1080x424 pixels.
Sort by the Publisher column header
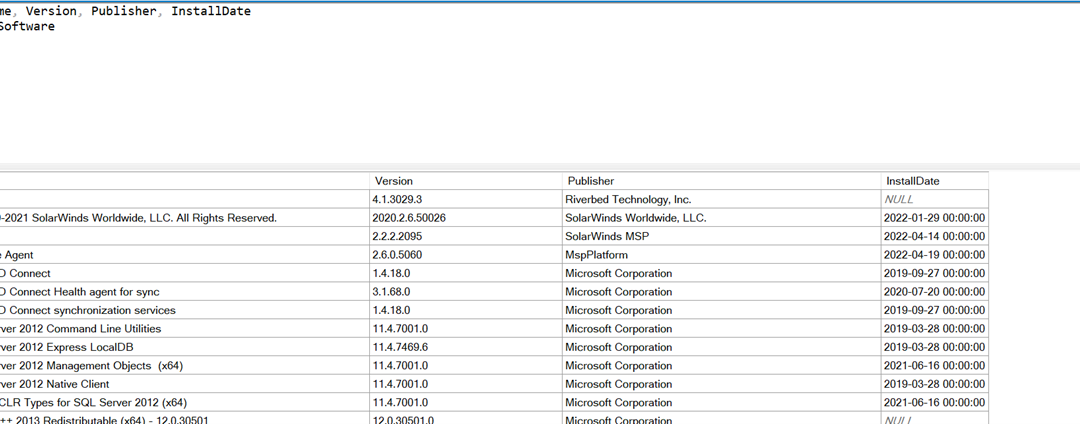pos(721,181)
